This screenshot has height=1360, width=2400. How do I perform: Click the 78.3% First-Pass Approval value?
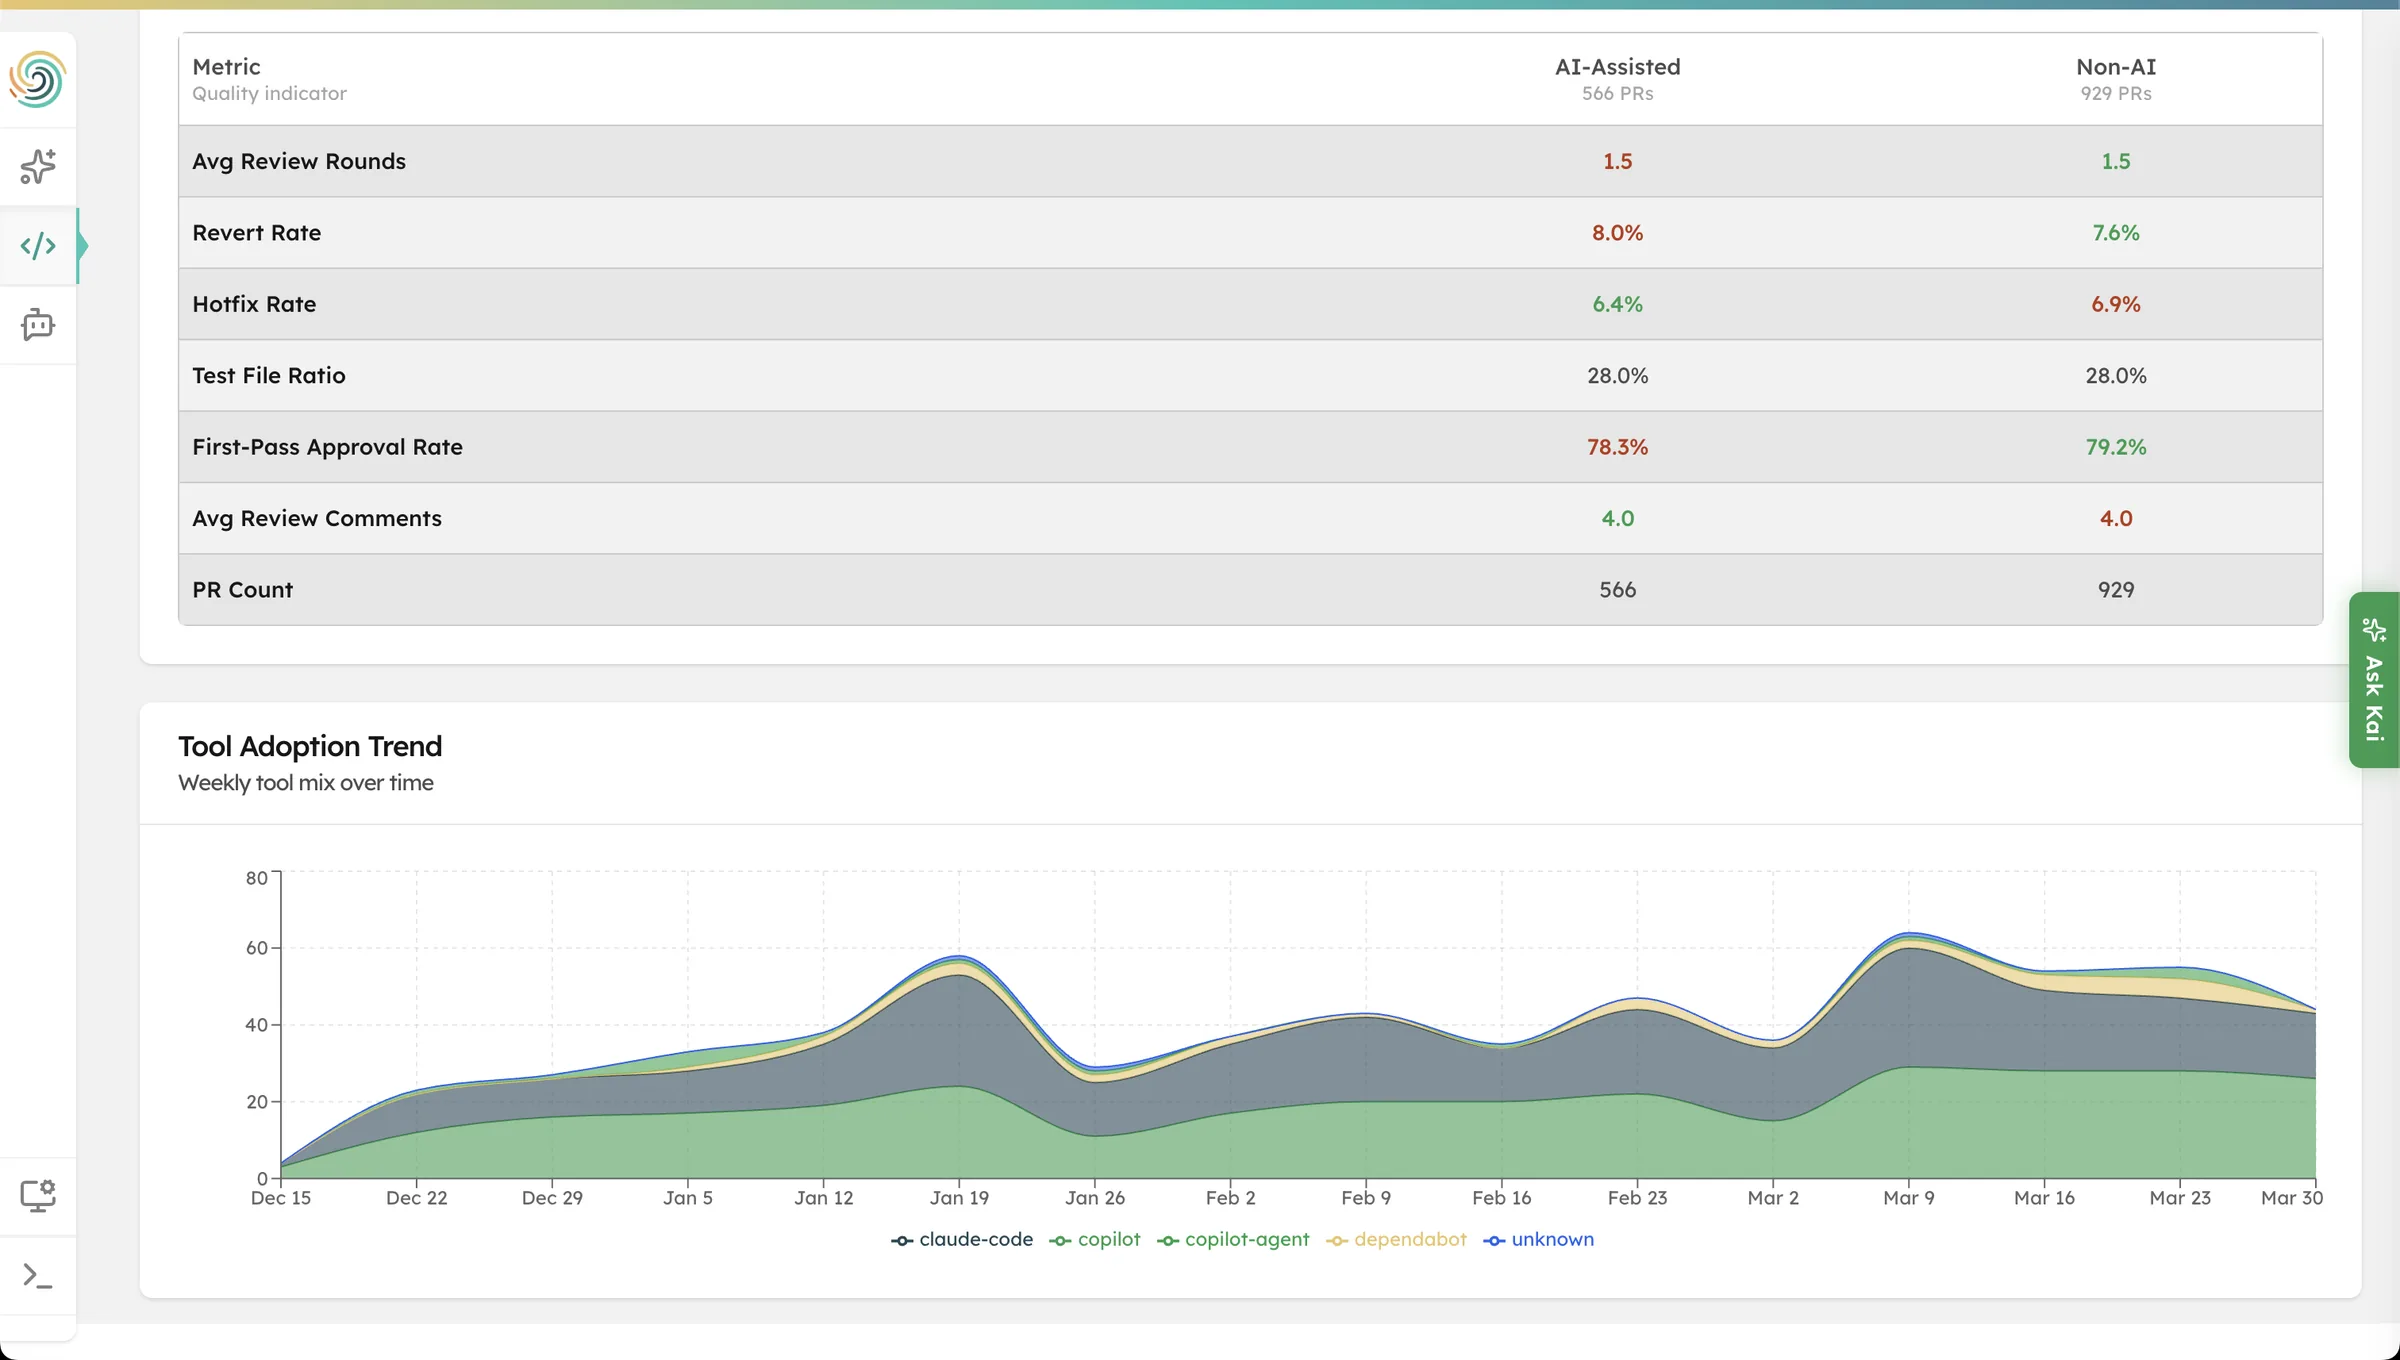coord(1617,447)
